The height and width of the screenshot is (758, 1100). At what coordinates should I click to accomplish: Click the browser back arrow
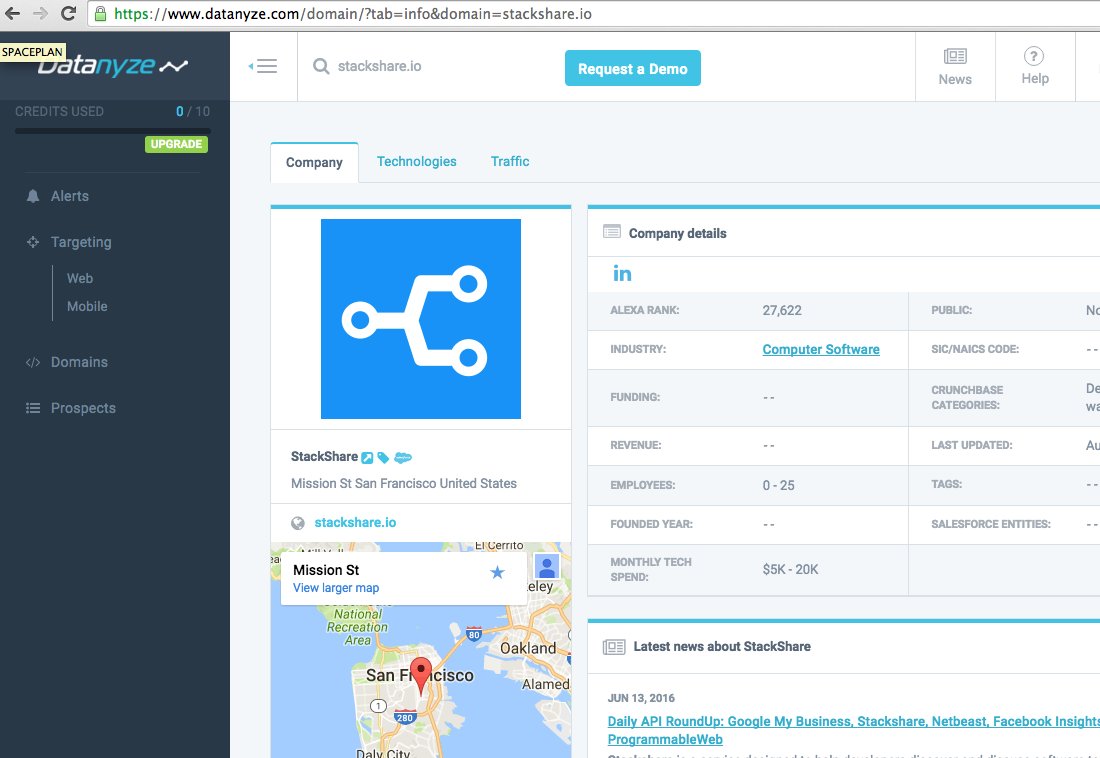(x=12, y=13)
